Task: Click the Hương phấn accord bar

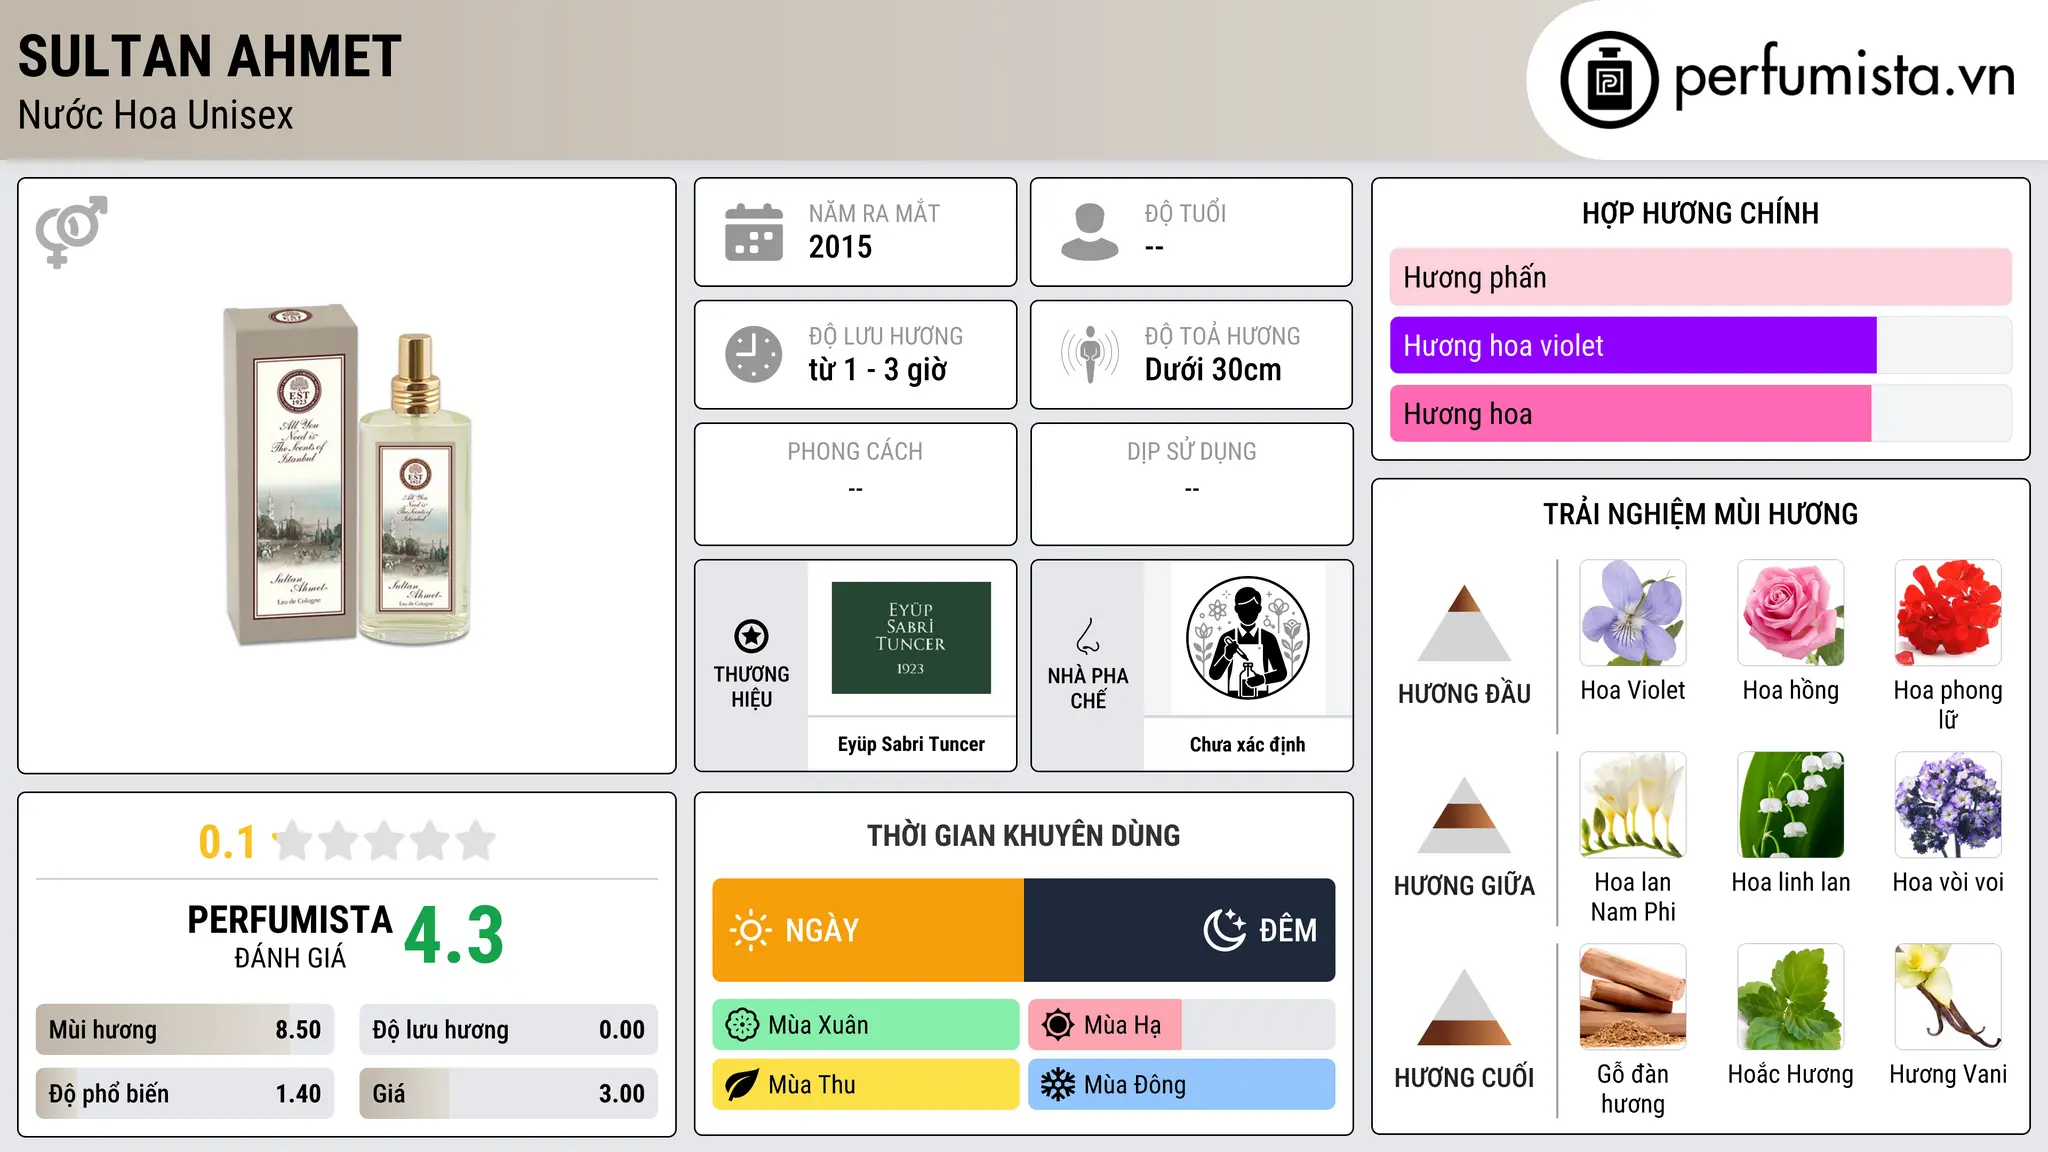Action: pyautogui.click(x=1701, y=277)
